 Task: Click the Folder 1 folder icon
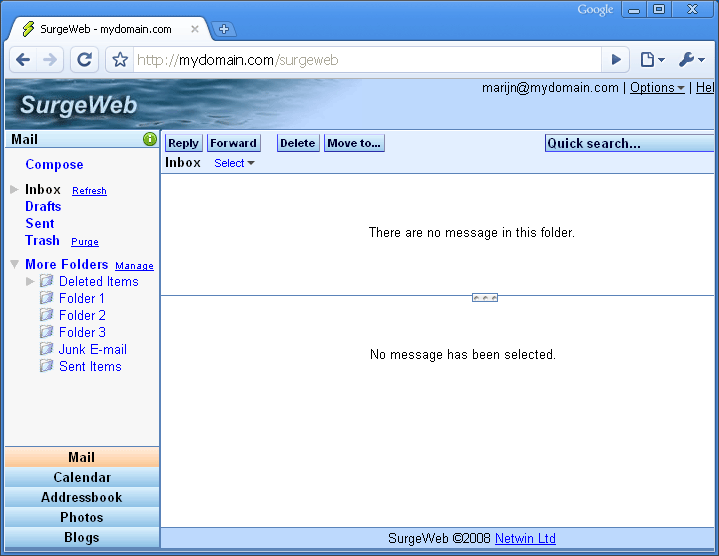pos(46,298)
